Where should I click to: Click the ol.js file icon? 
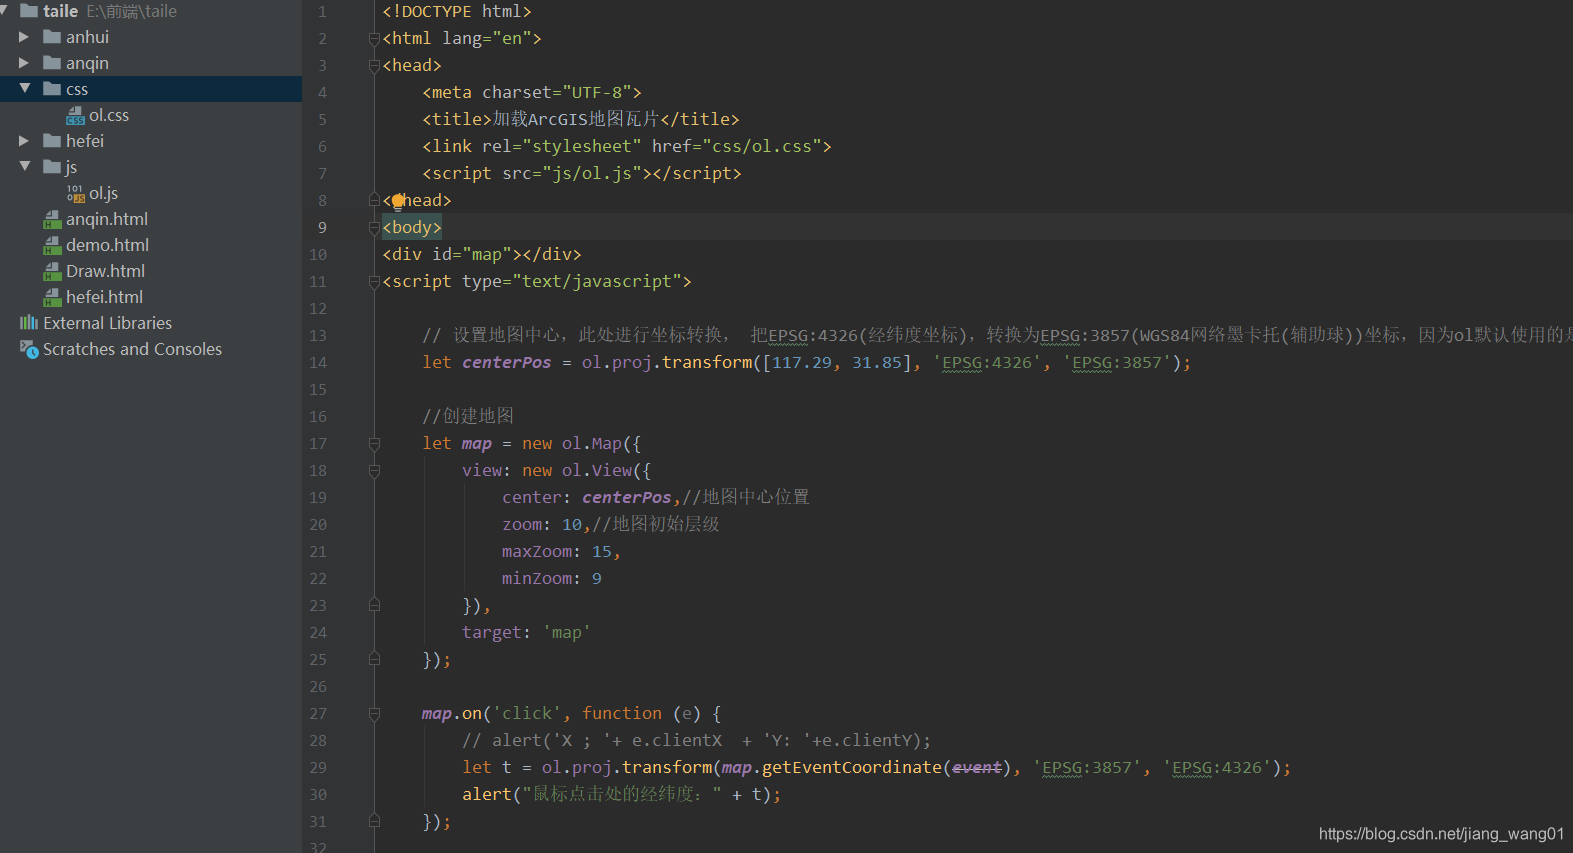click(x=75, y=193)
